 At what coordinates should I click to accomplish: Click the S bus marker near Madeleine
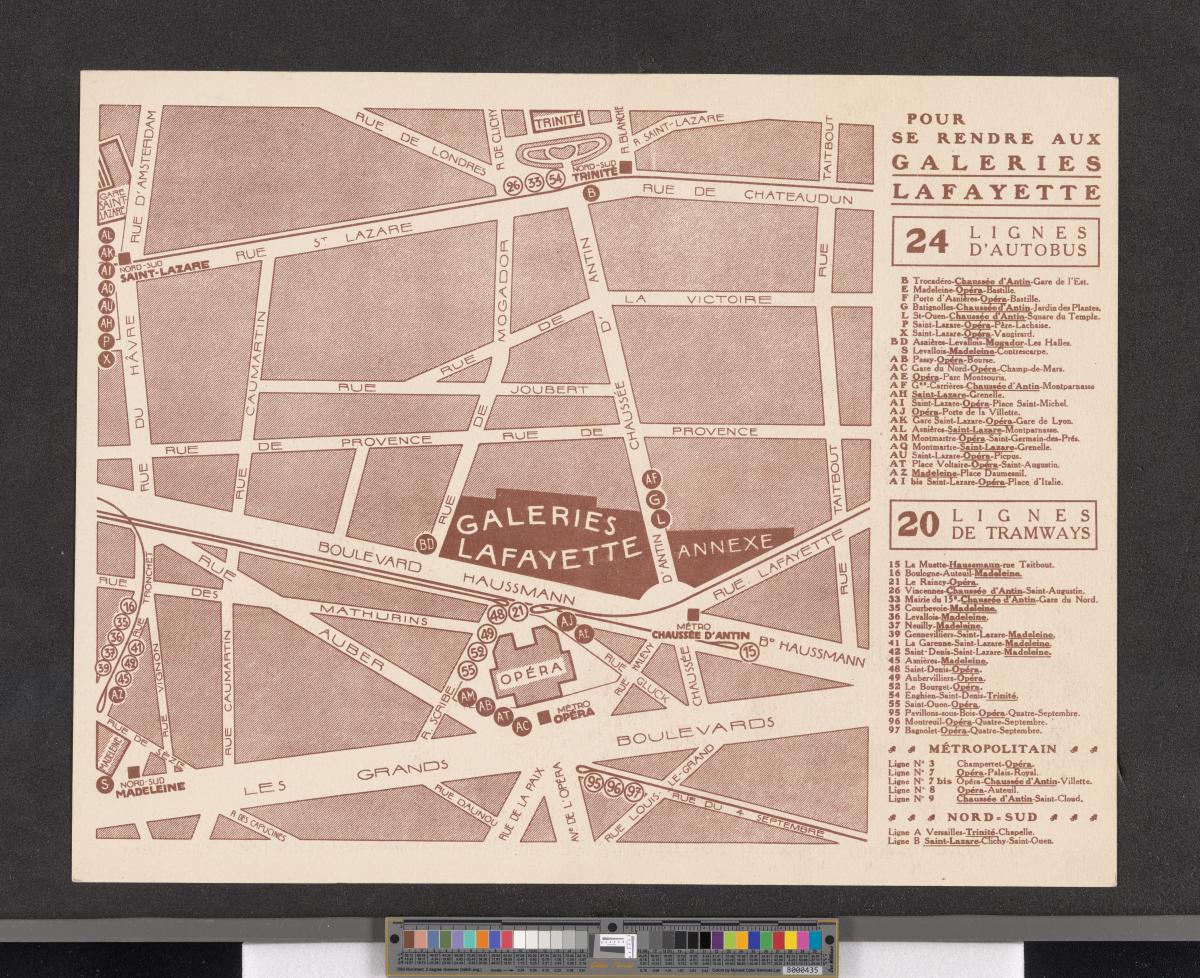pyautogui.click(x=106, y=784)
